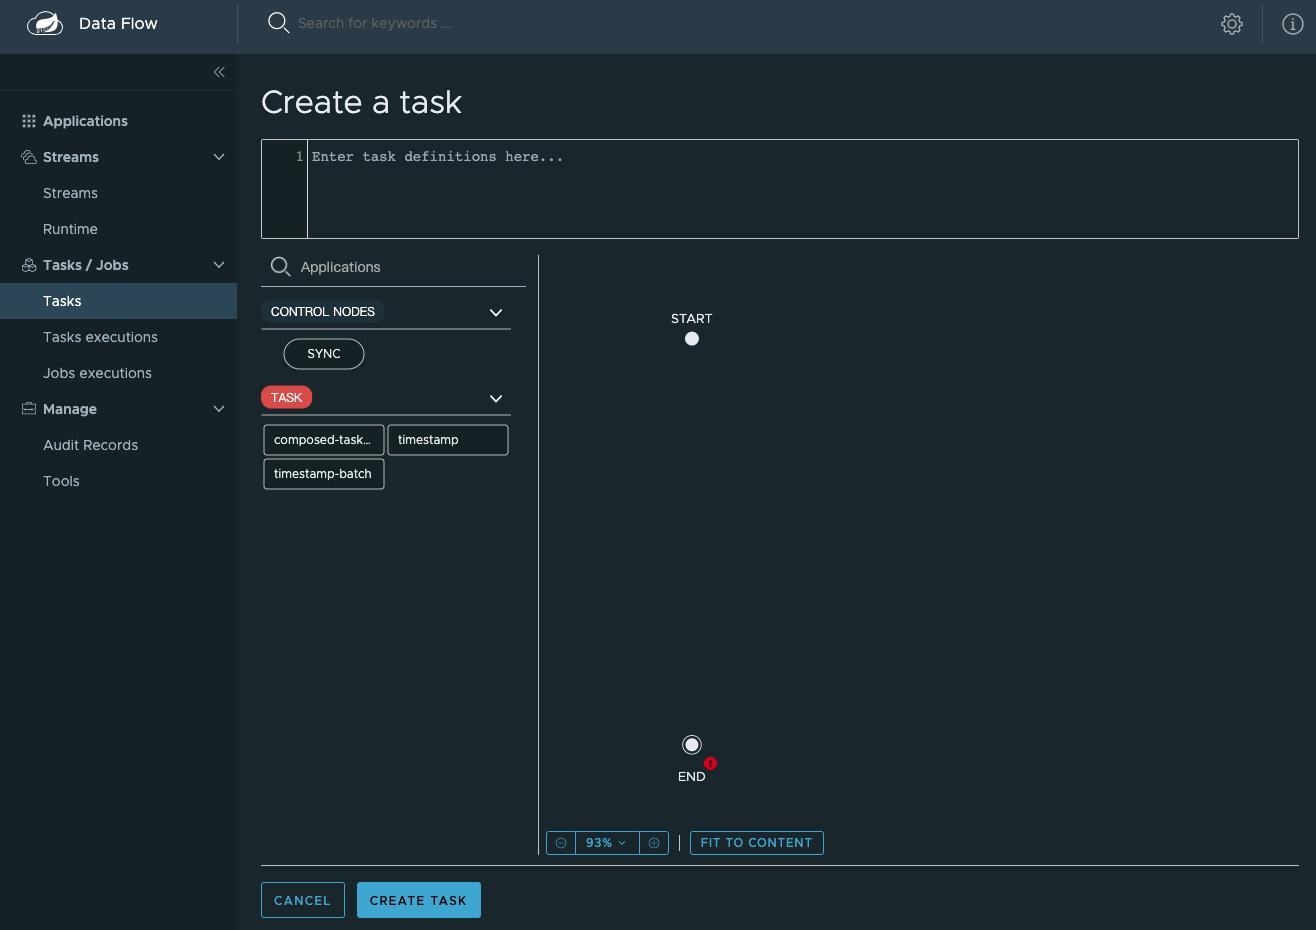
Task: Click the Applications grid icon in sidebar
Action: pos(29,121)
